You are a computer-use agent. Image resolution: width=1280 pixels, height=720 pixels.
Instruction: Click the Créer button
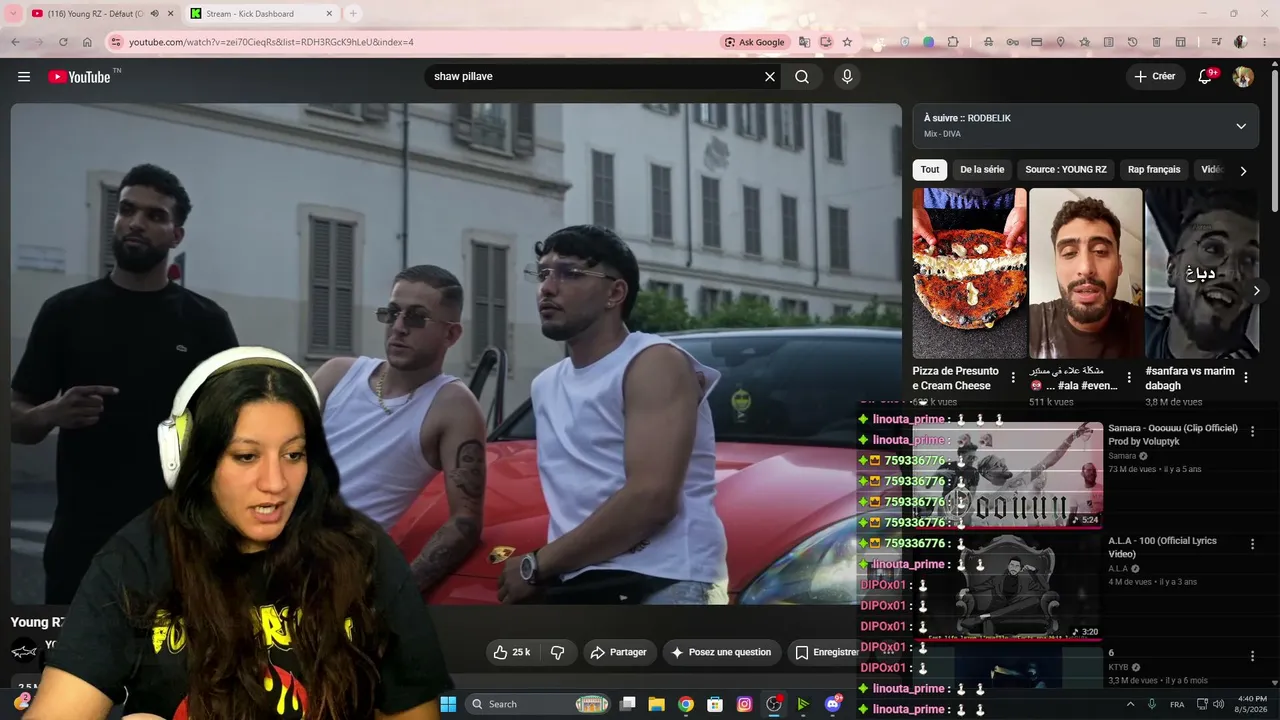(x=1156, y=77)
